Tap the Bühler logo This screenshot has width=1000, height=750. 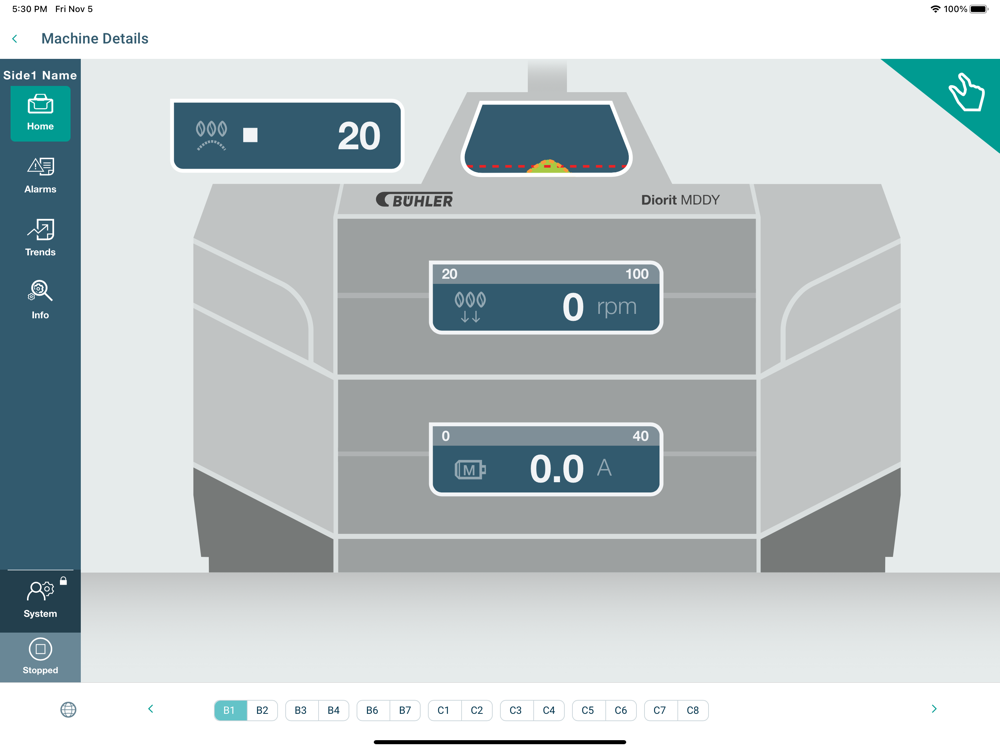coord(415,200)
